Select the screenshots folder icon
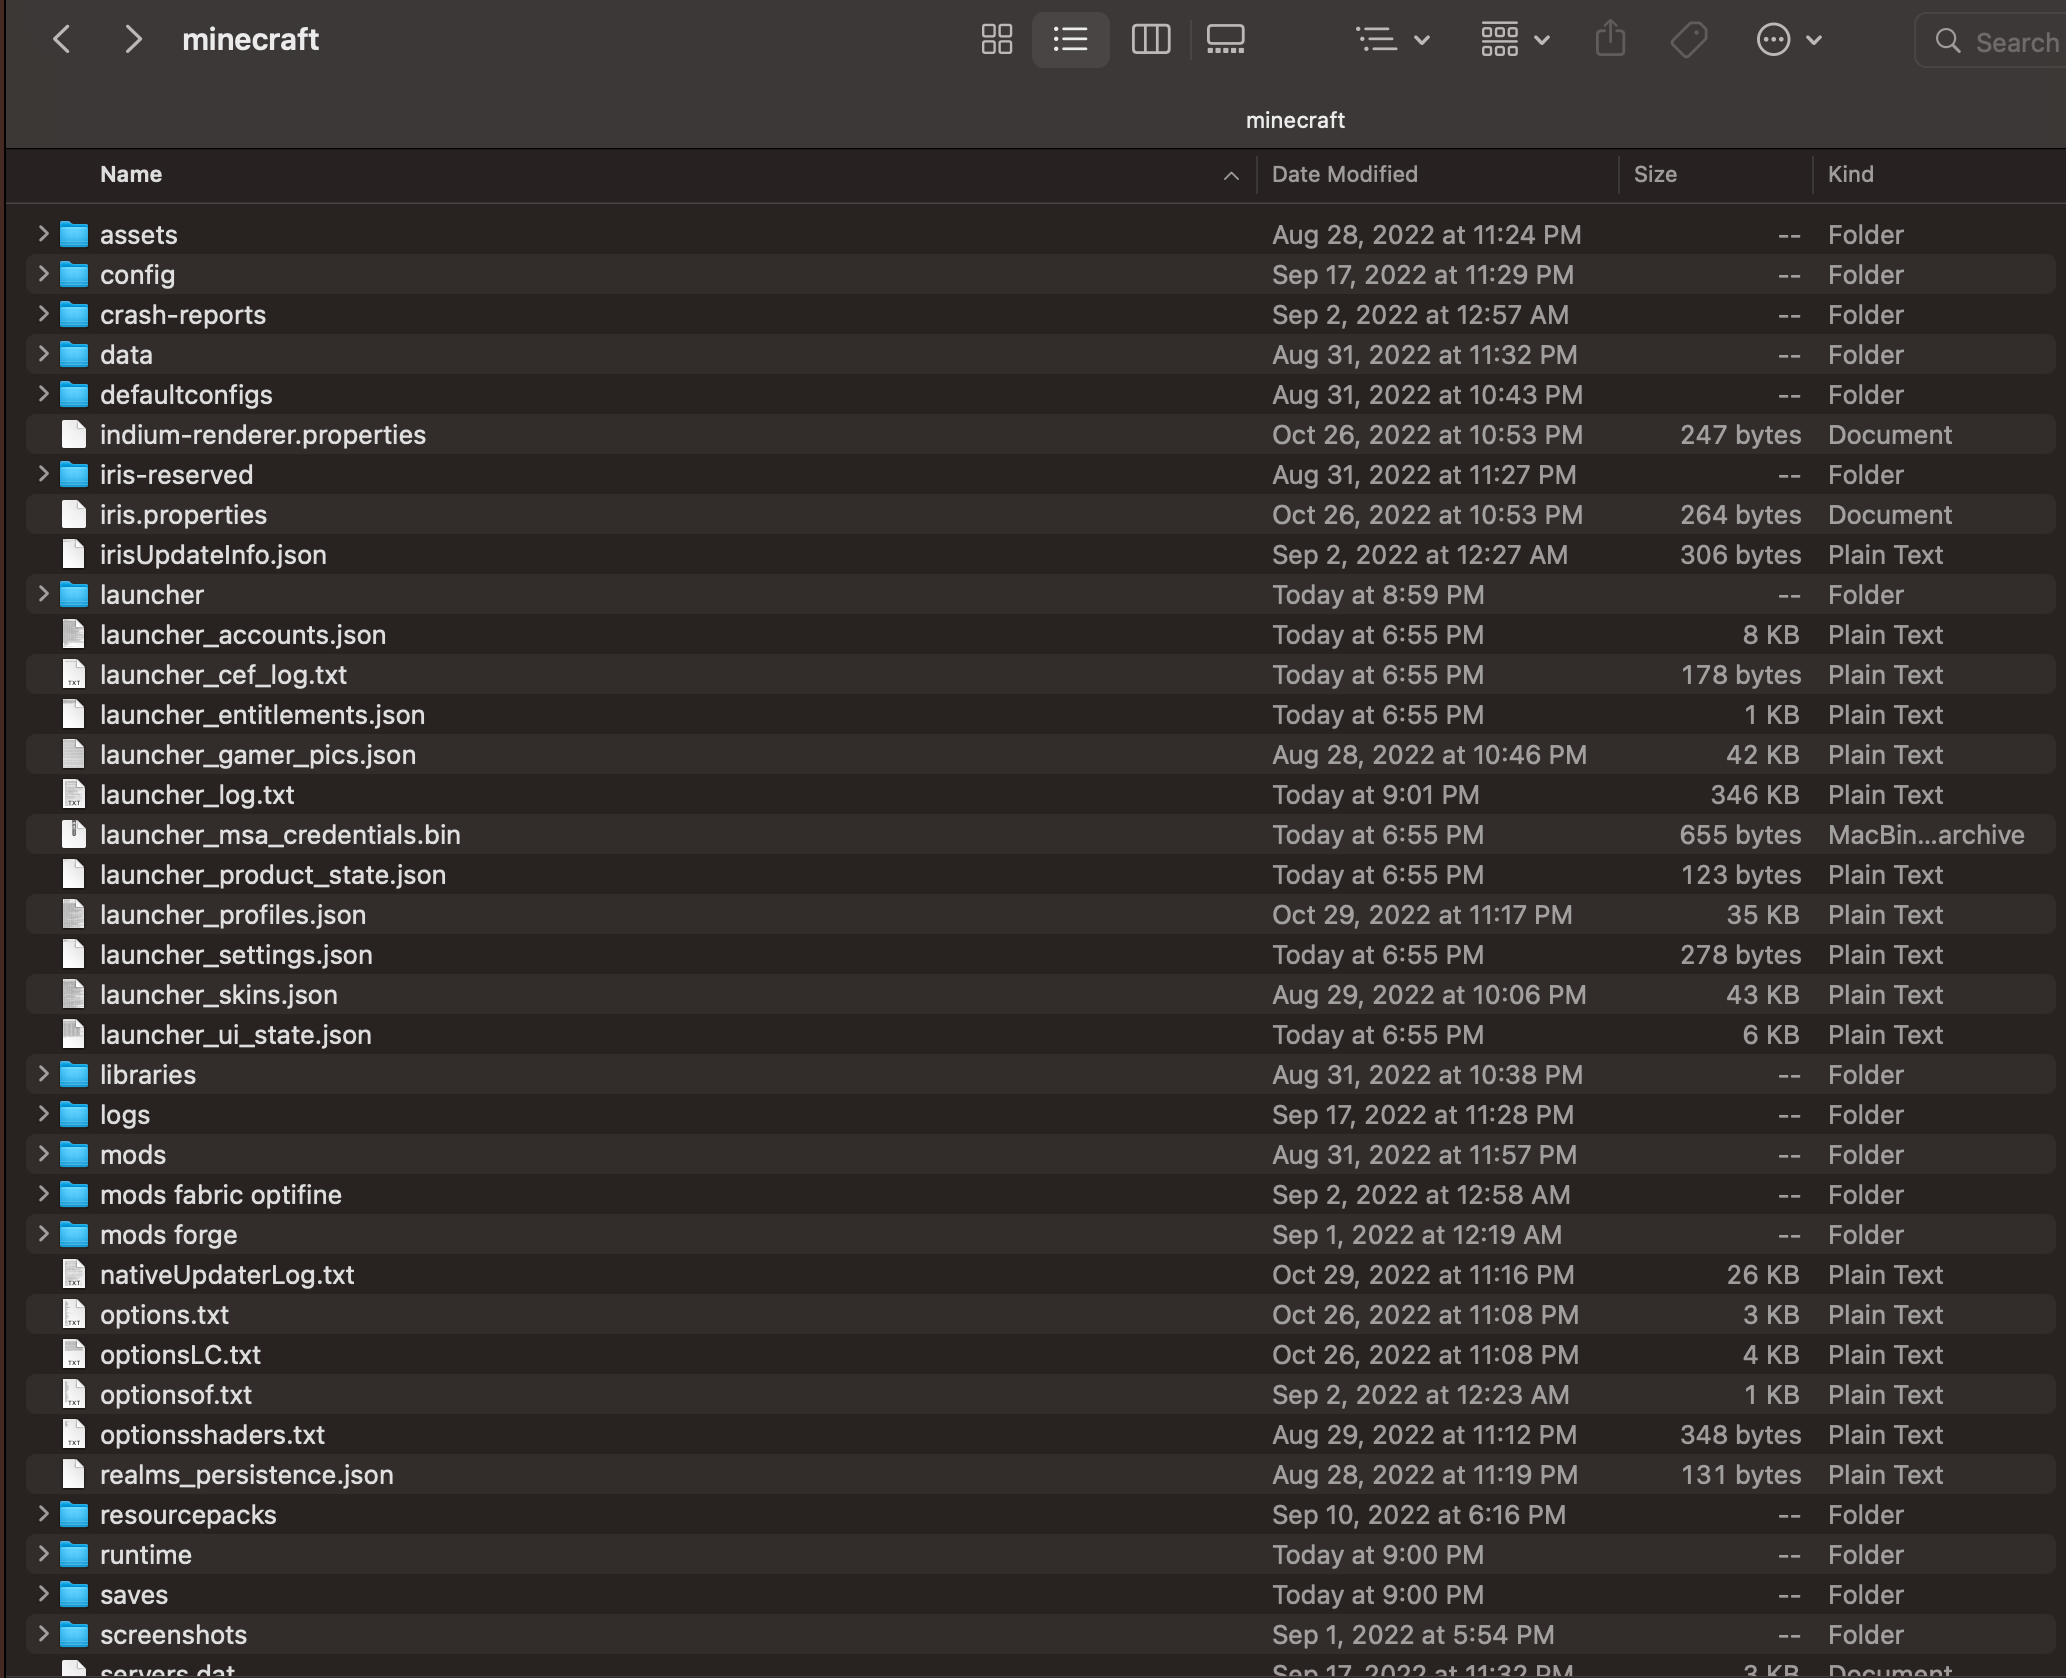This screenshot has width=2066, height=1678. tap(74, 1635)
